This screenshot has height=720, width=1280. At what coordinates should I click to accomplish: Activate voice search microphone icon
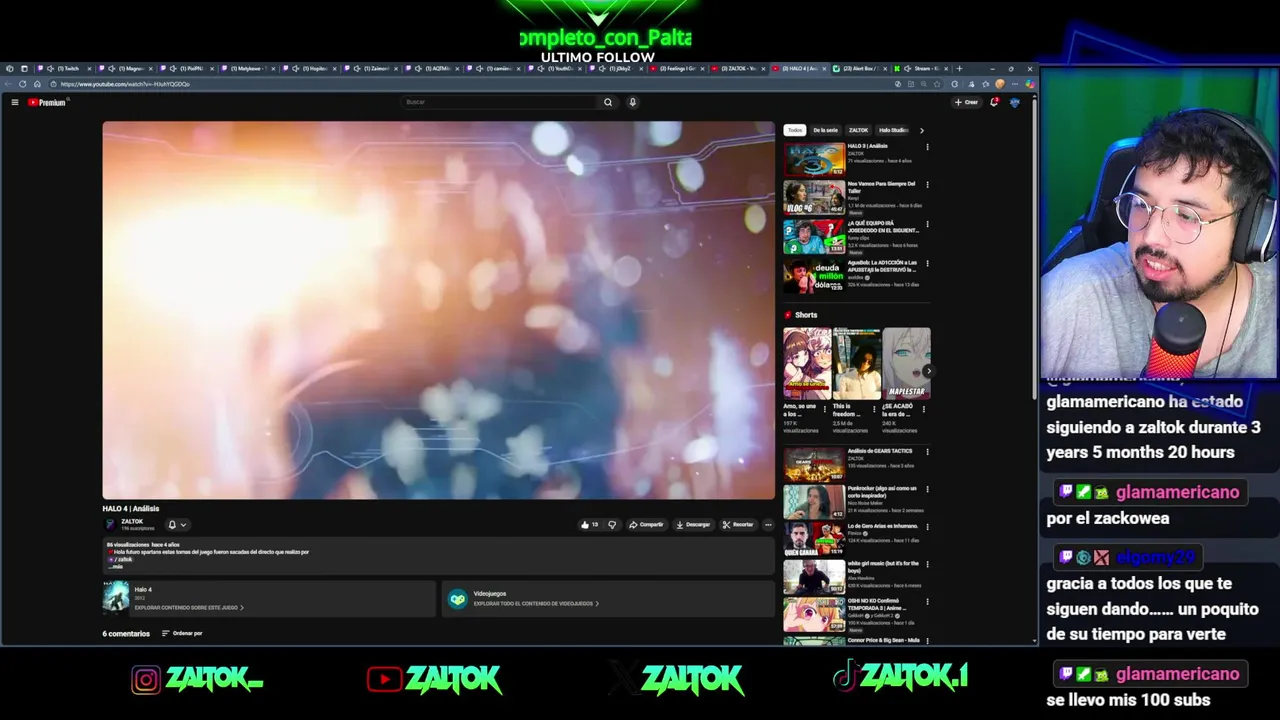pyautogui.click(x=632, y=102)
